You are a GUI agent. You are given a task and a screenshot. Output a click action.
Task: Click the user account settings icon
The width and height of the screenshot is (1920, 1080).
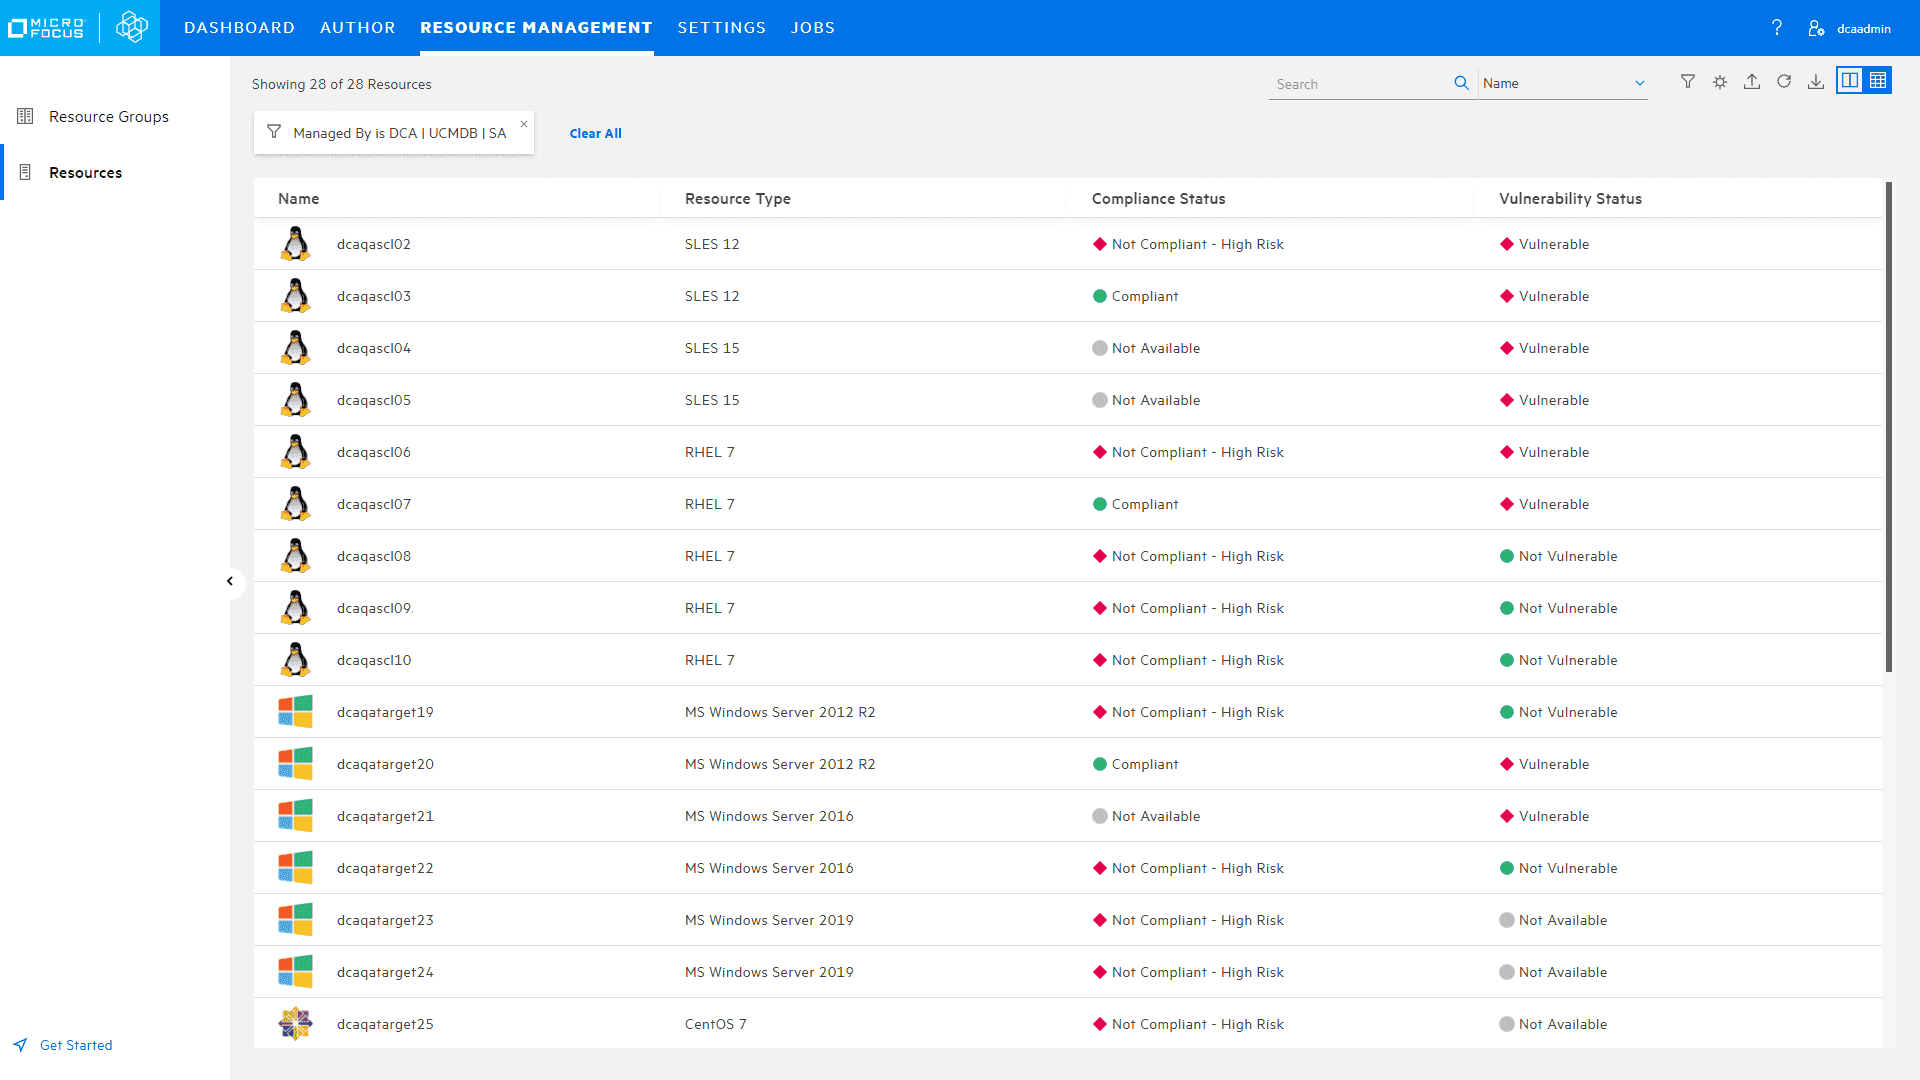1817,28
